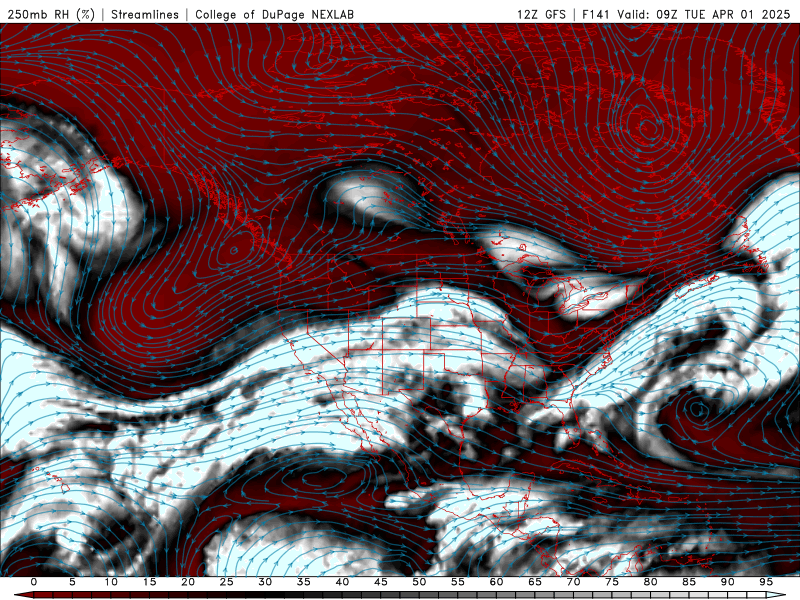Viewport: 800px width, 600px height.
Task: Click the 0 value on the color scale
Action: coord(34,582)
